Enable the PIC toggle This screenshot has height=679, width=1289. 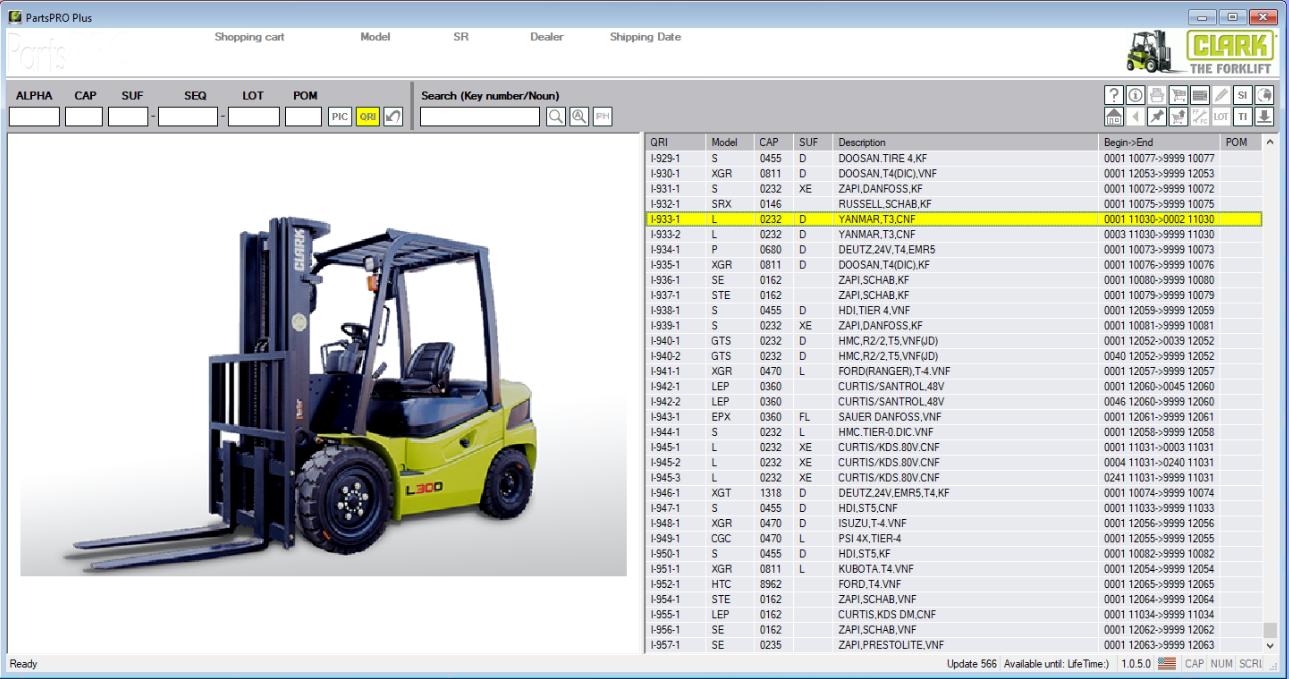(x=339, y=117)
